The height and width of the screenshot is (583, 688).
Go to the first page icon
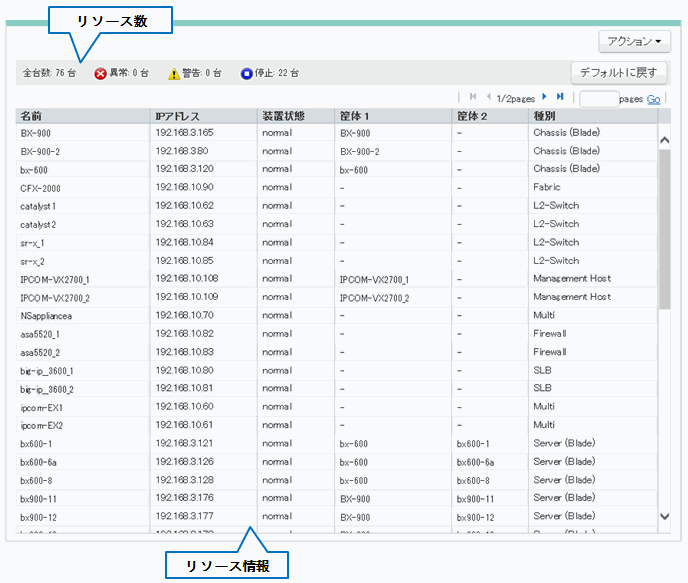click(473, 97)
